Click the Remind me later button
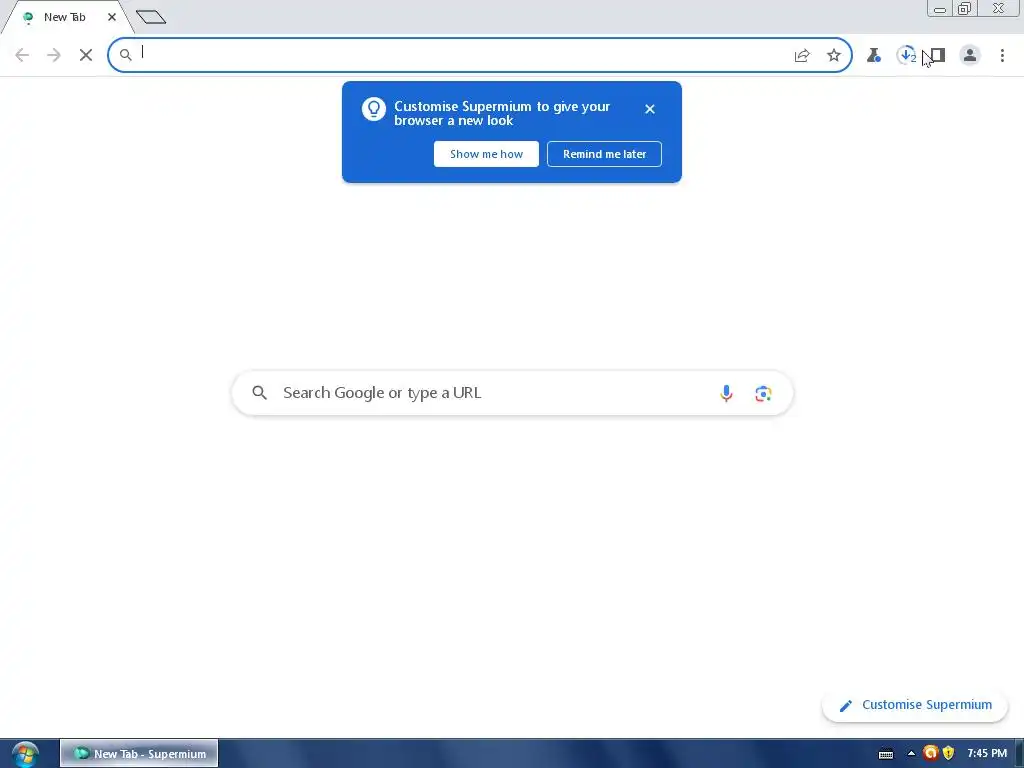The width and height of the screenshot is (1024, 768). tap(604, 154)
